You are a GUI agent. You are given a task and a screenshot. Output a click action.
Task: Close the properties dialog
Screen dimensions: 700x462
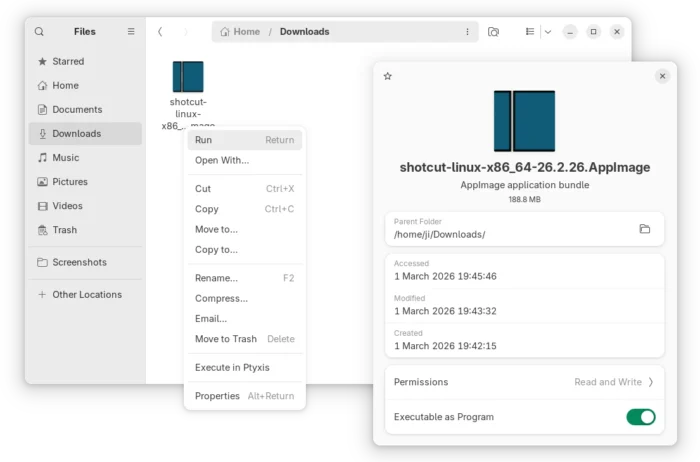click(x=662, y=76)
